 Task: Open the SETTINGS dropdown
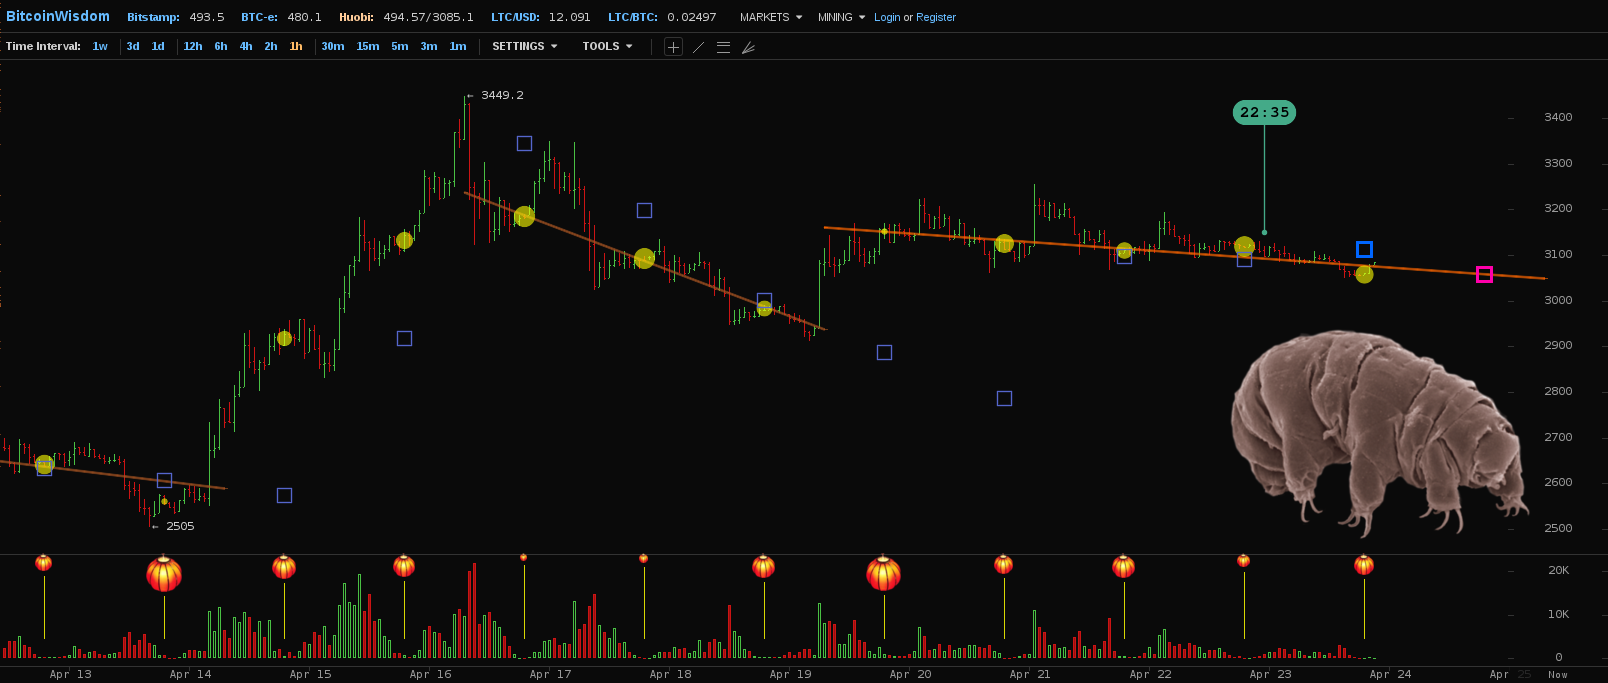524,46
